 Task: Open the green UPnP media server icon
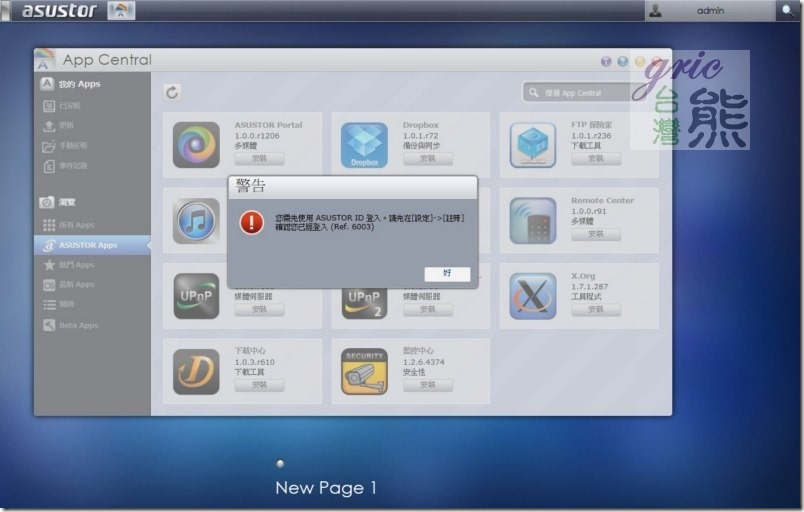click(x=196, y=296)
